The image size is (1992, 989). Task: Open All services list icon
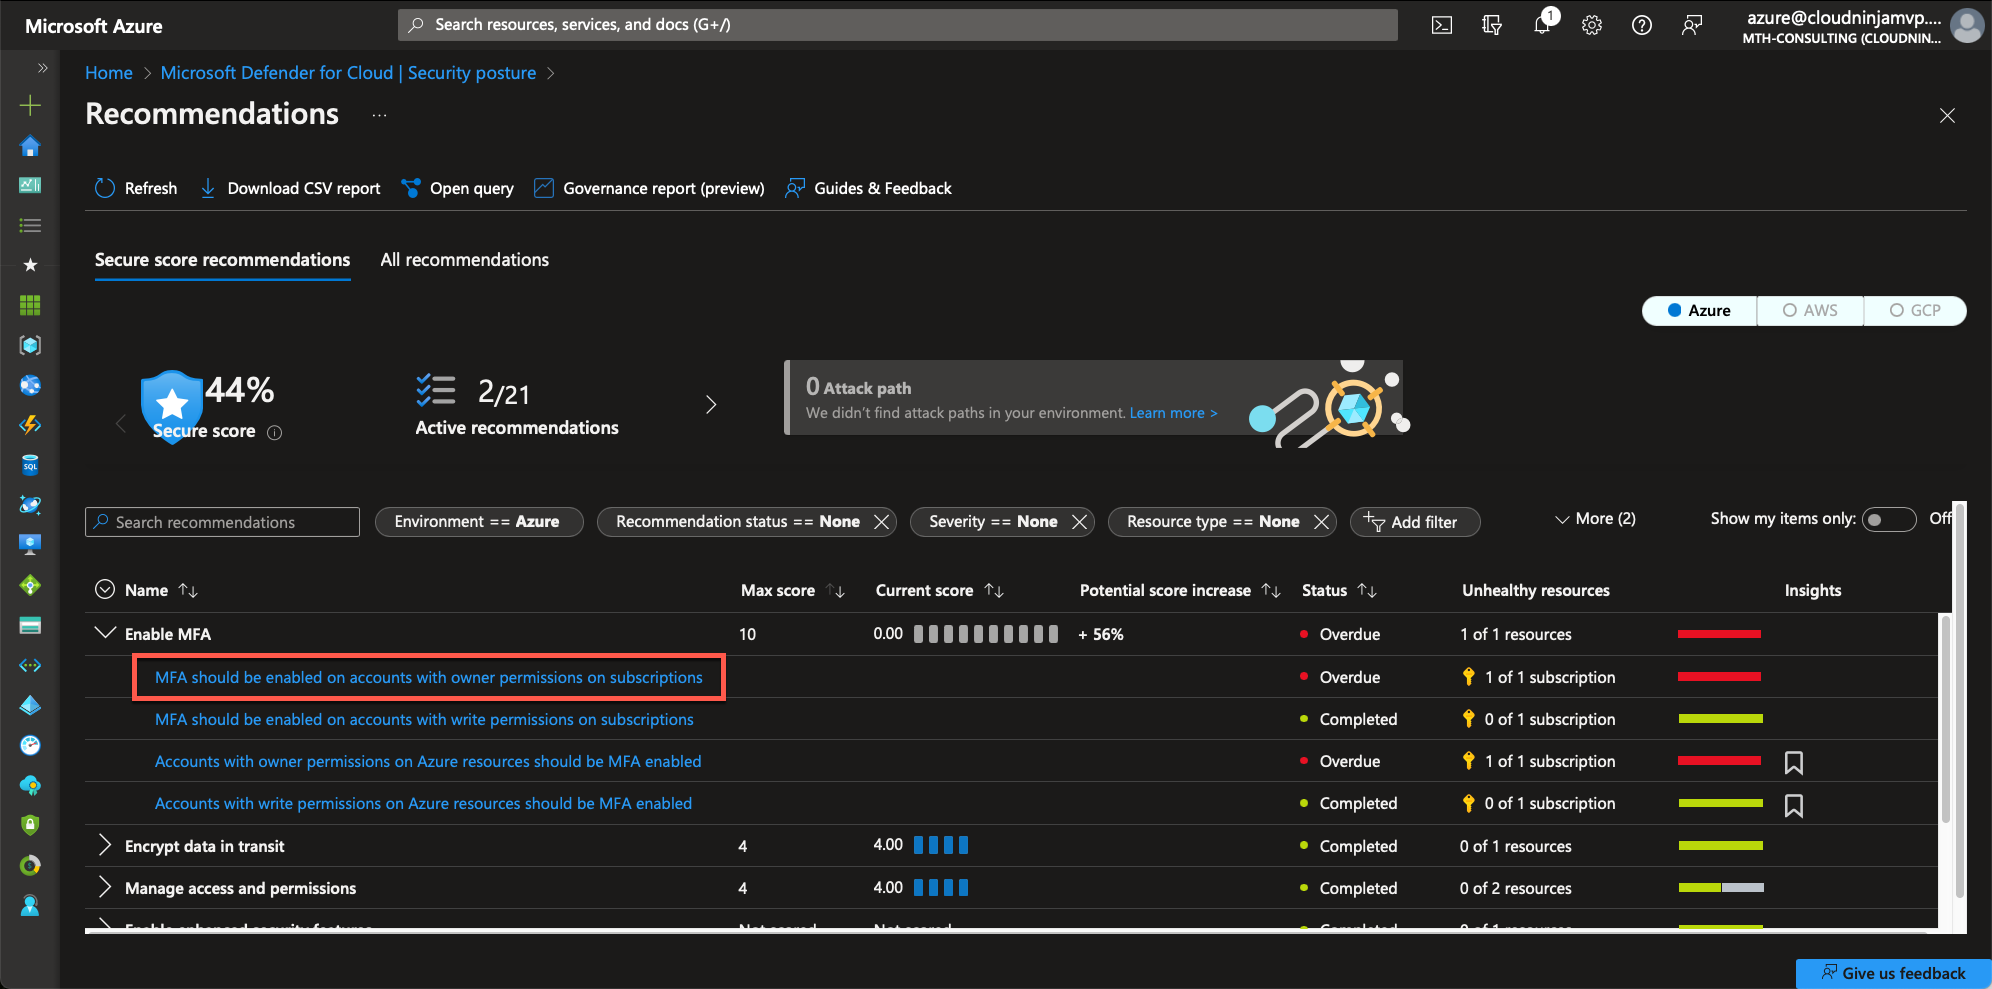pyautogui.click(x=30, y=225)
